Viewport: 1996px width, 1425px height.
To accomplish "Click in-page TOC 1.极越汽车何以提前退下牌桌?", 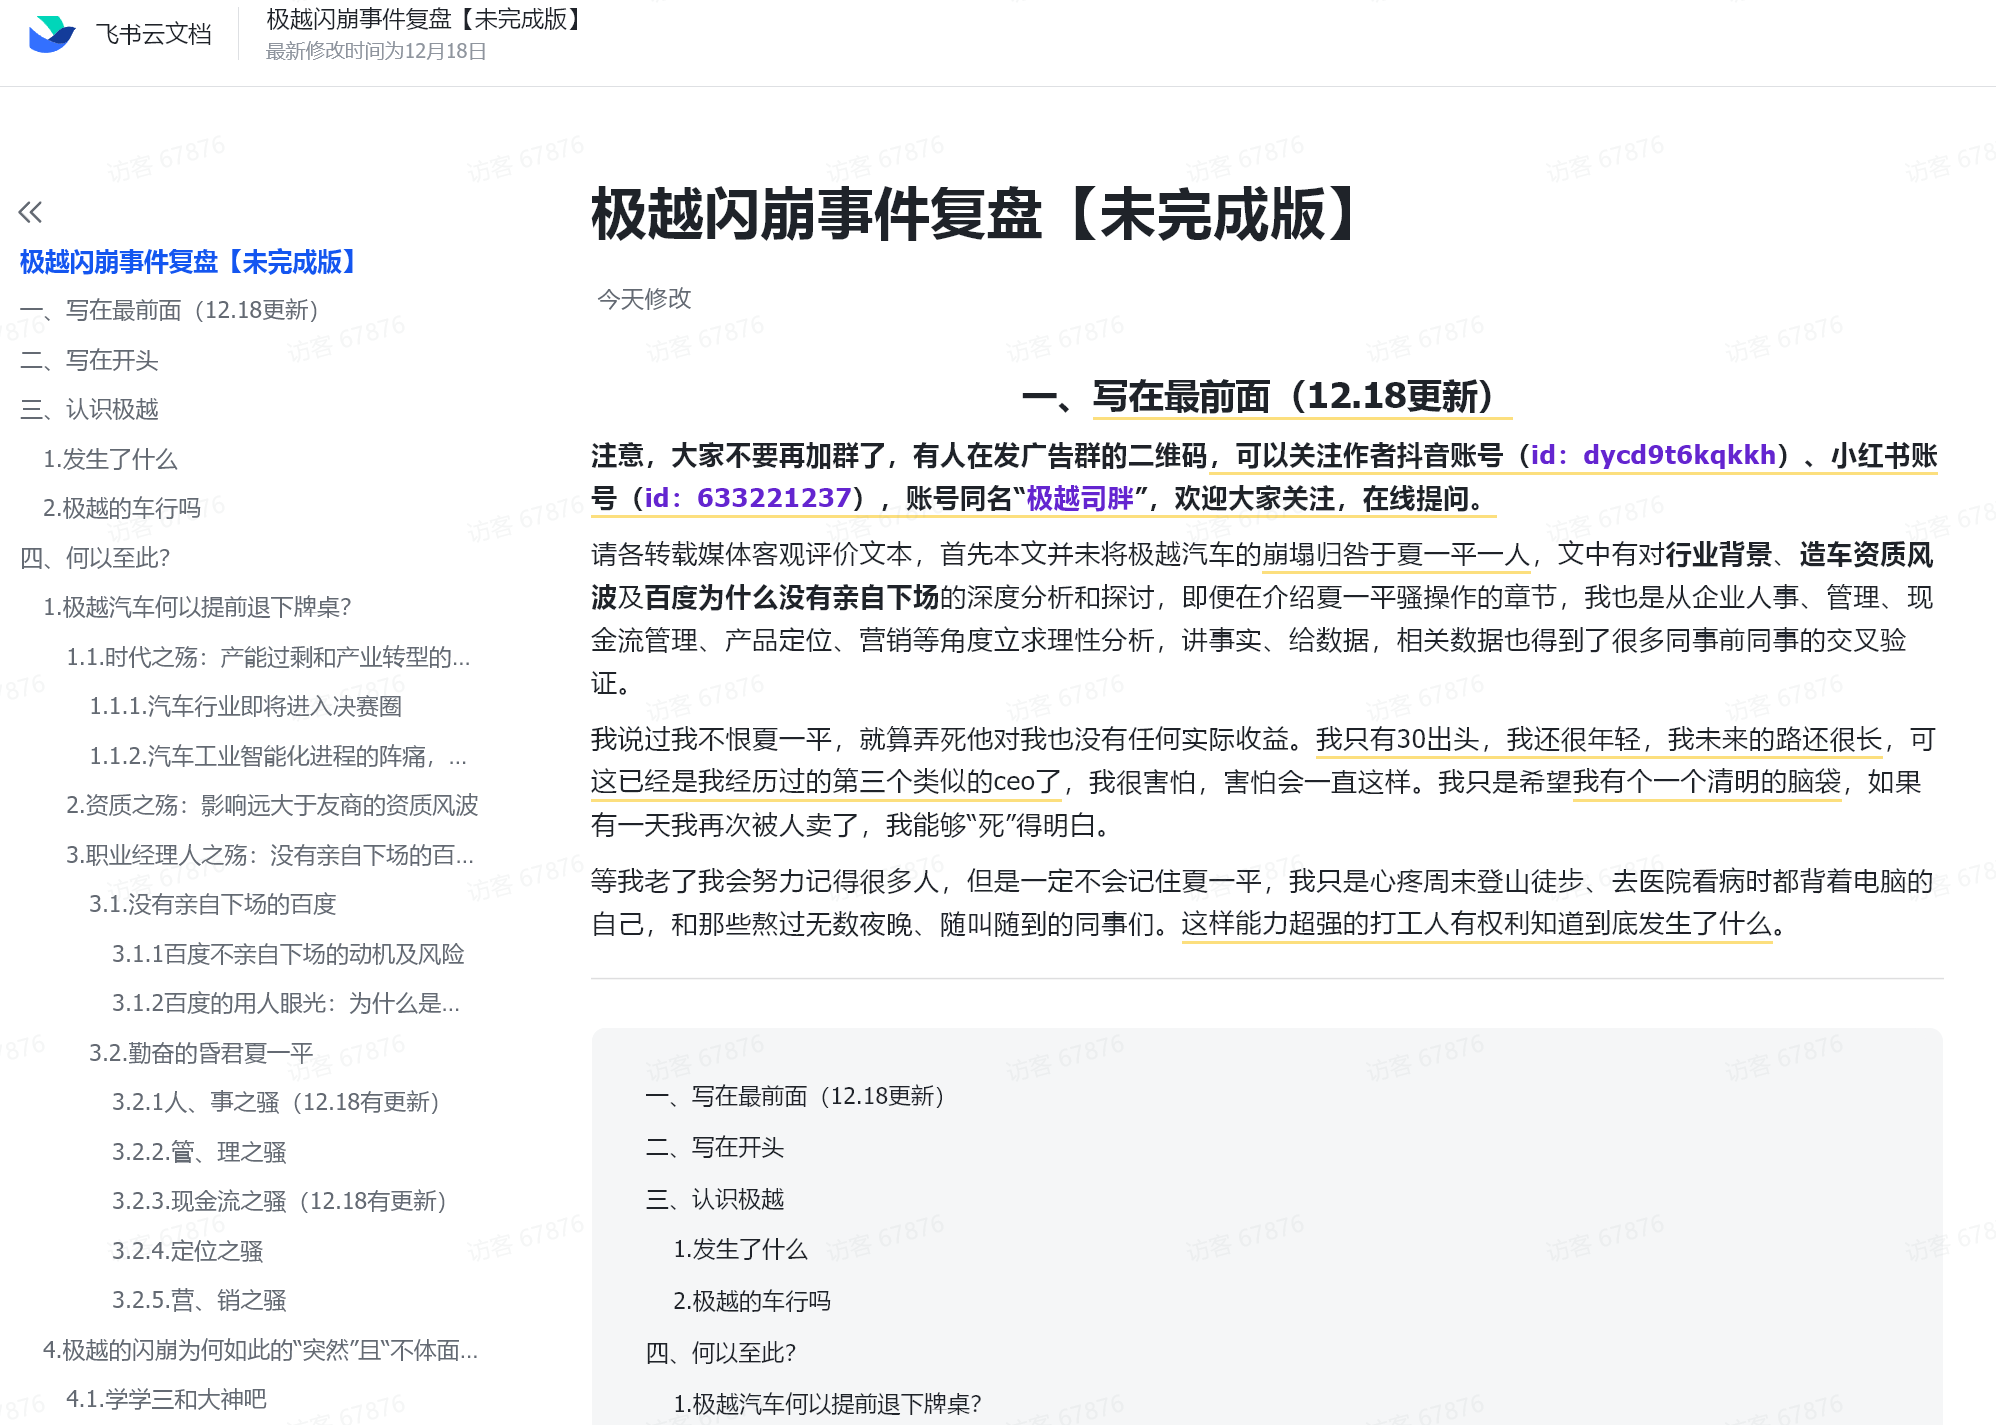I will (x=827, y=1404).
